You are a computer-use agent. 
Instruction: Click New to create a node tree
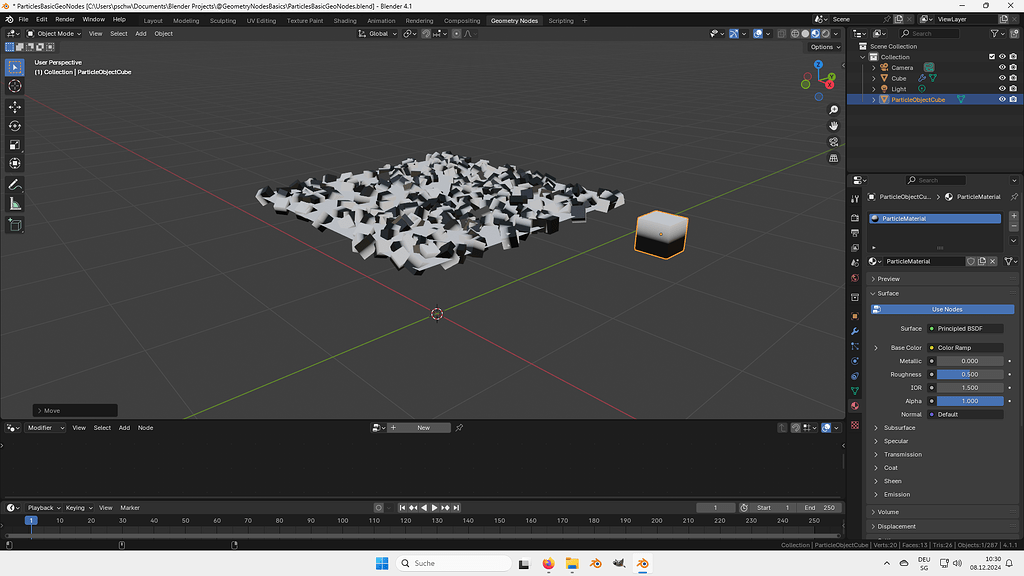[423, 428]
